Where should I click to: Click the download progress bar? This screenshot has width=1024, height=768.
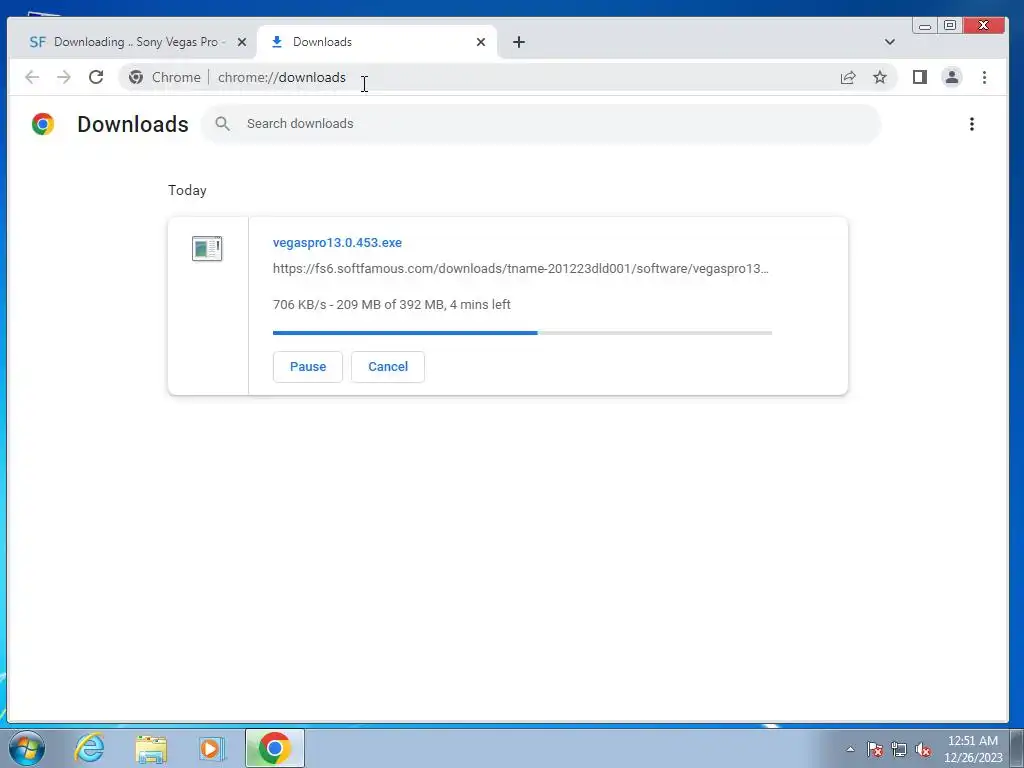pos(522,333)
